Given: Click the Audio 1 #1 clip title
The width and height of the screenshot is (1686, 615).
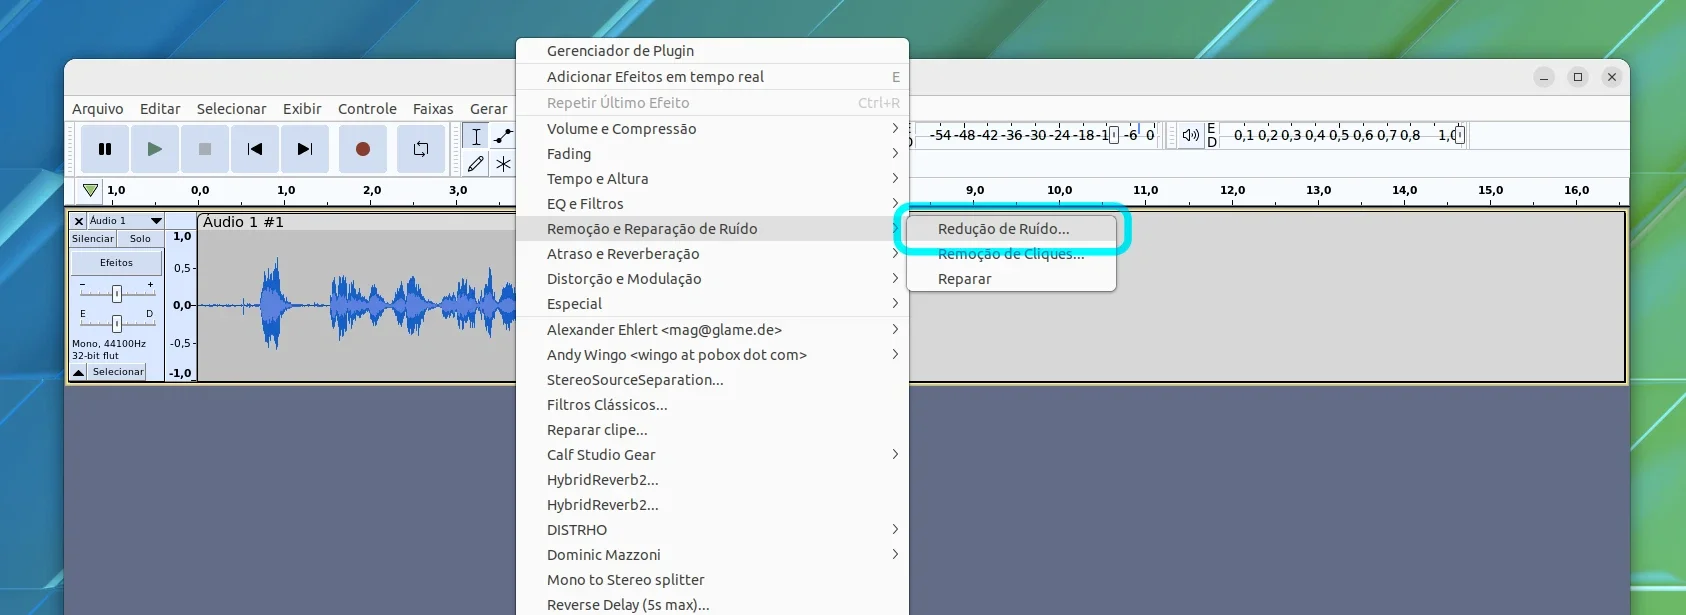Looking at the screenshot, I should [x=243, y=222].
